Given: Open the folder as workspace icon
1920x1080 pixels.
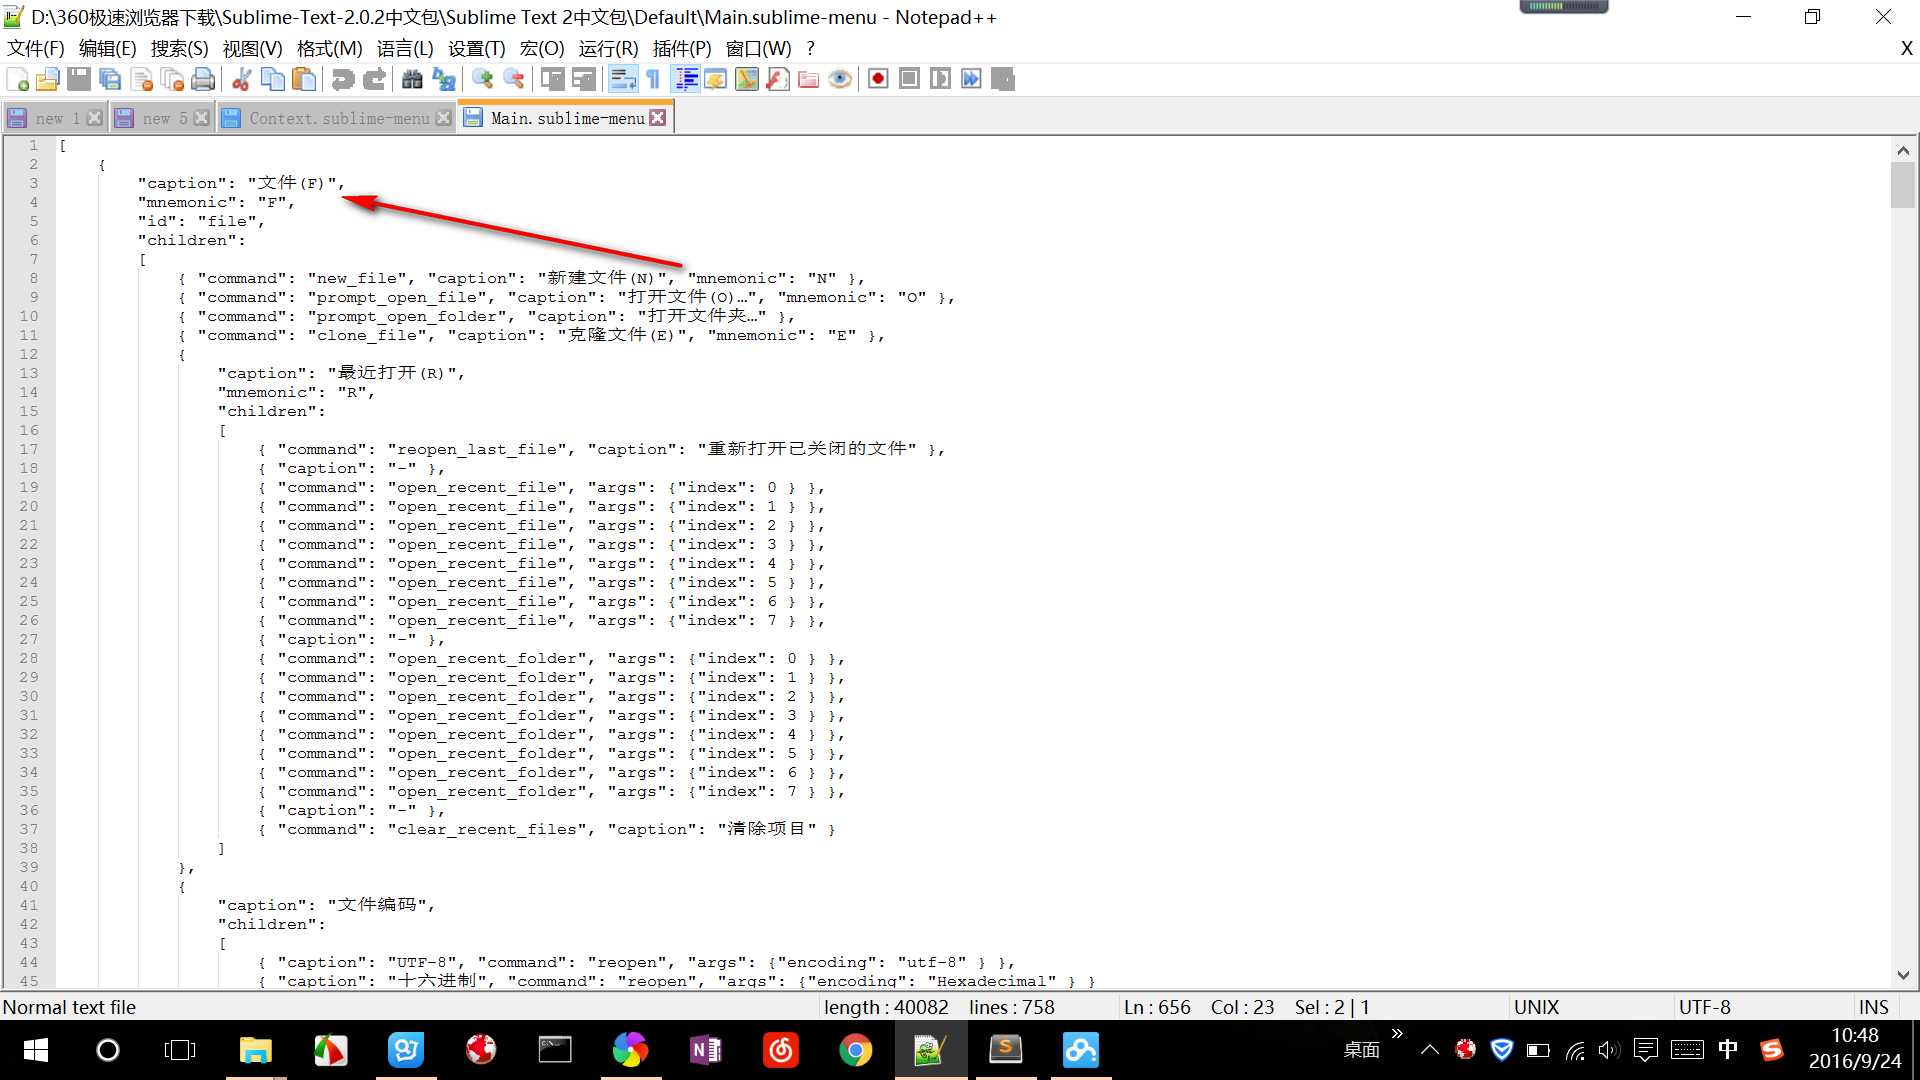Looking at the screenshot, I should click(809, 79).
